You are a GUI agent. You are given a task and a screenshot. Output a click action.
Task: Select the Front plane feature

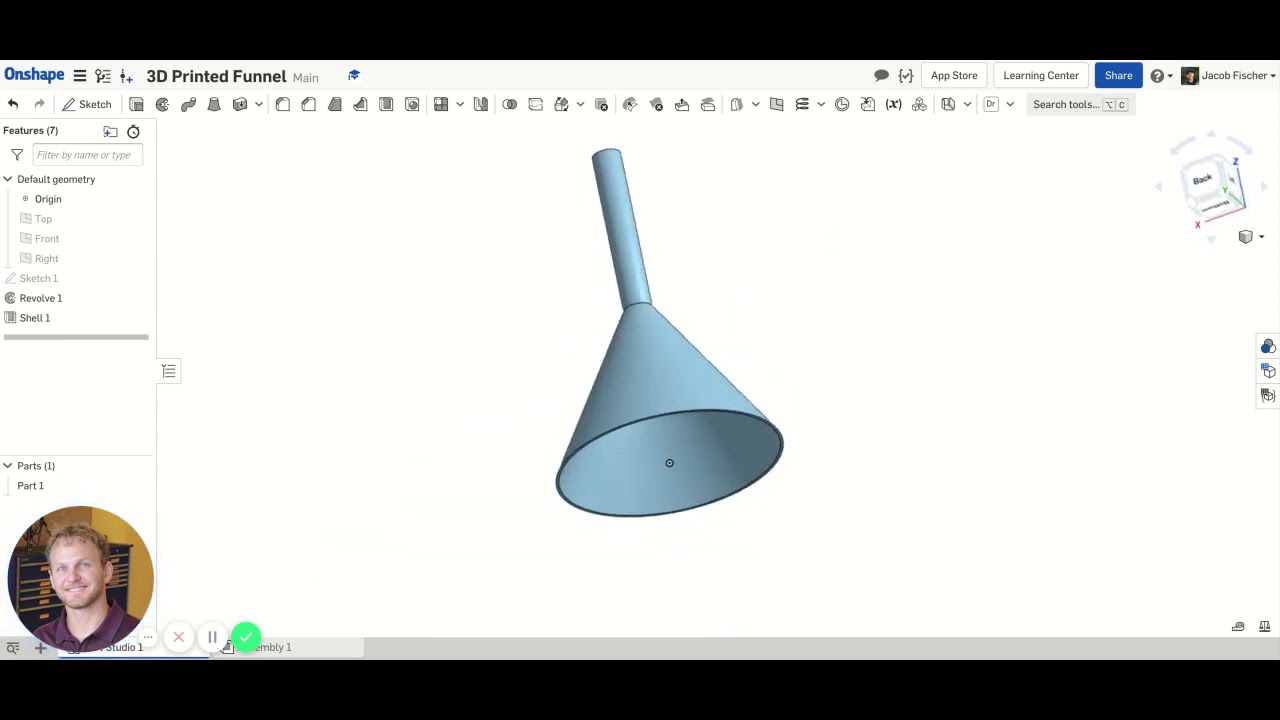coord(47,239)
